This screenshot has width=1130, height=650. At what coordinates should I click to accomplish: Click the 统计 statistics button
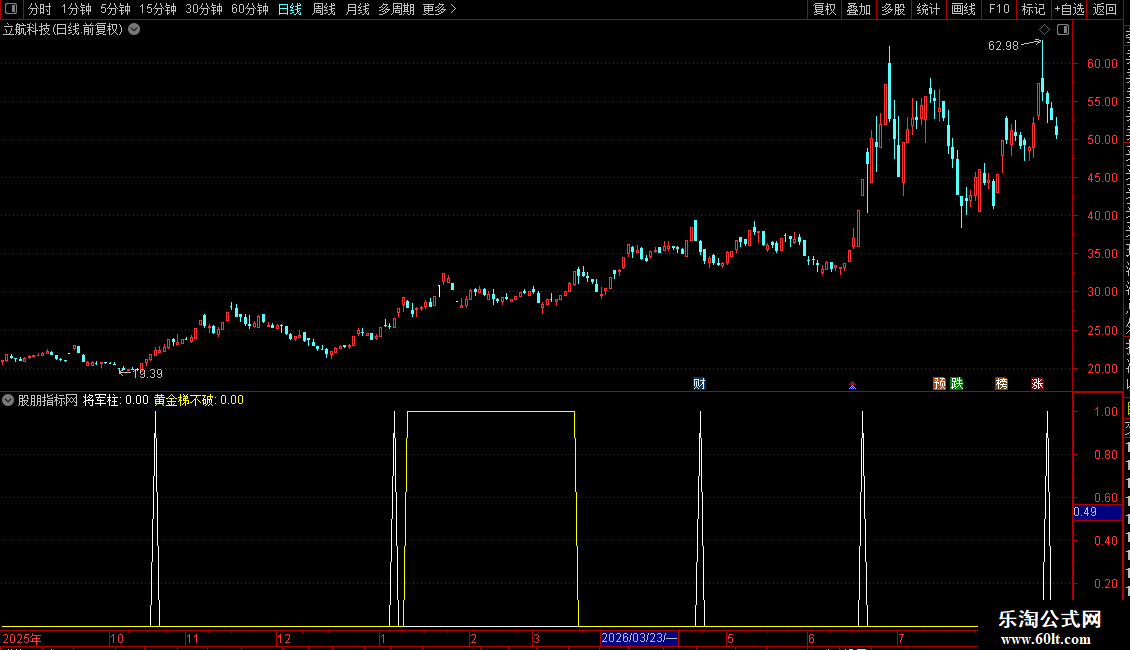coord(927,9)
